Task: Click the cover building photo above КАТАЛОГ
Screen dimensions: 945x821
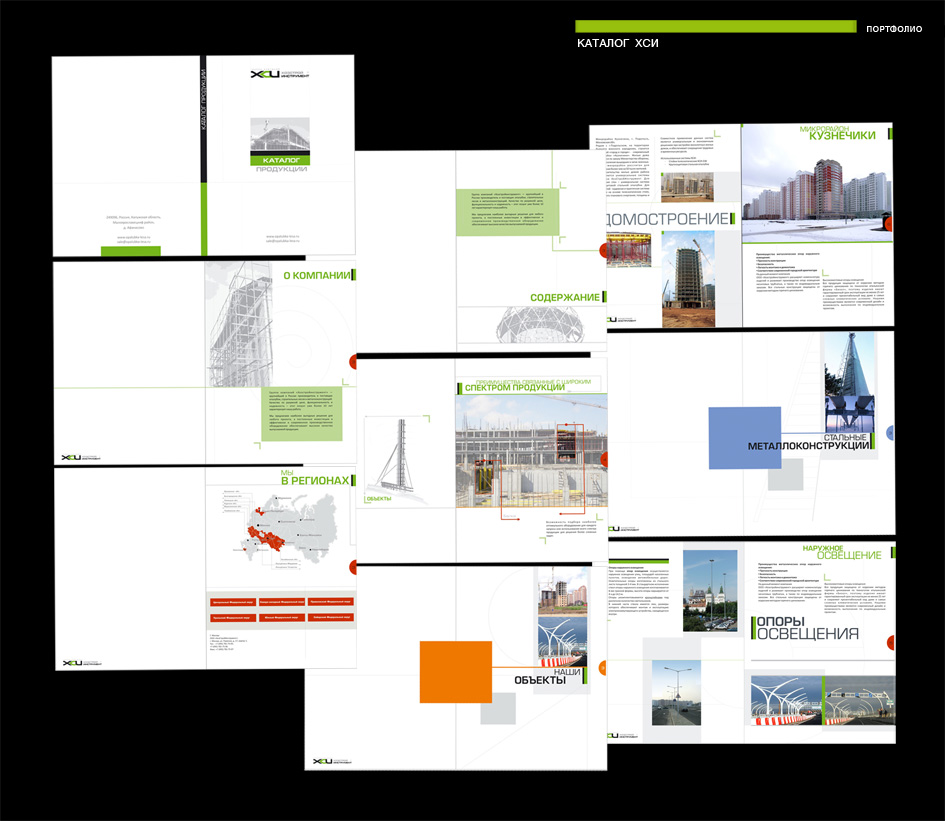Action: (x=280, y=134)
